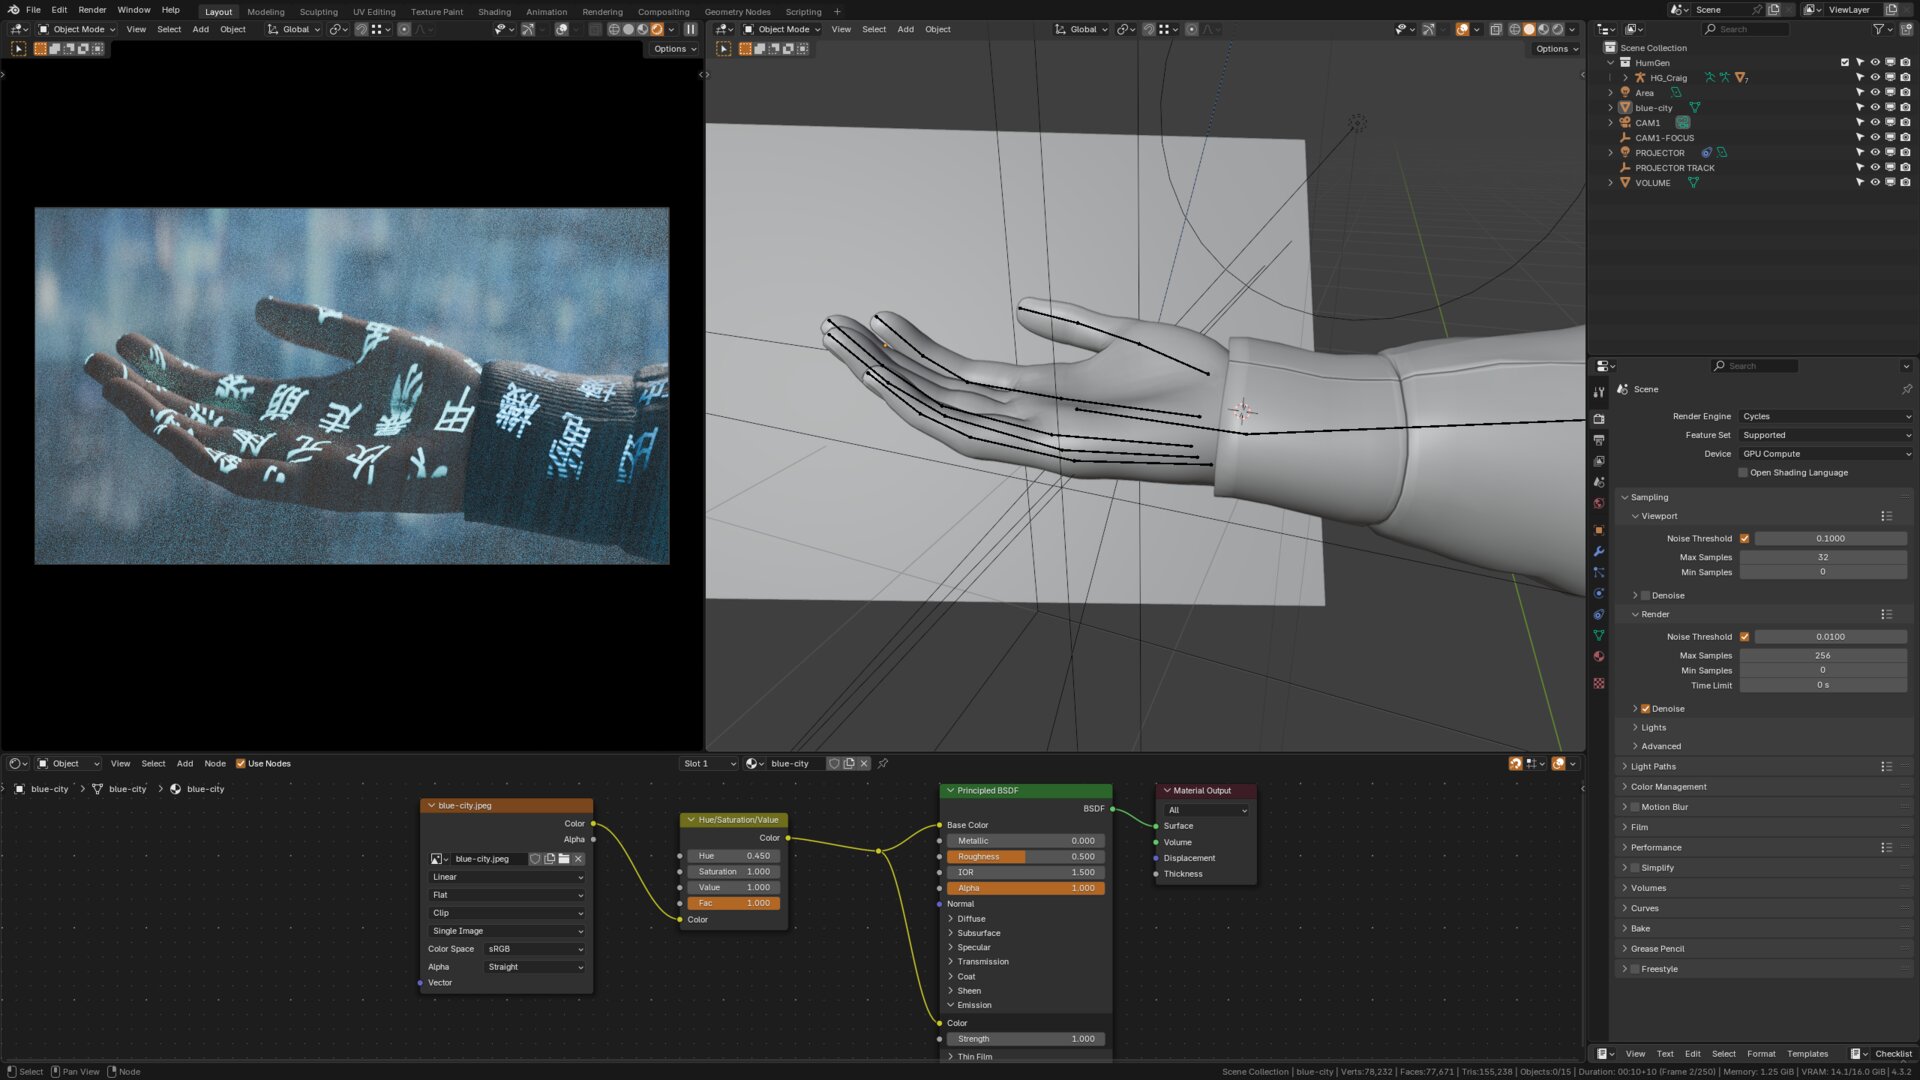Open the Feature Set dropdown

click(x=1826, y=435)
